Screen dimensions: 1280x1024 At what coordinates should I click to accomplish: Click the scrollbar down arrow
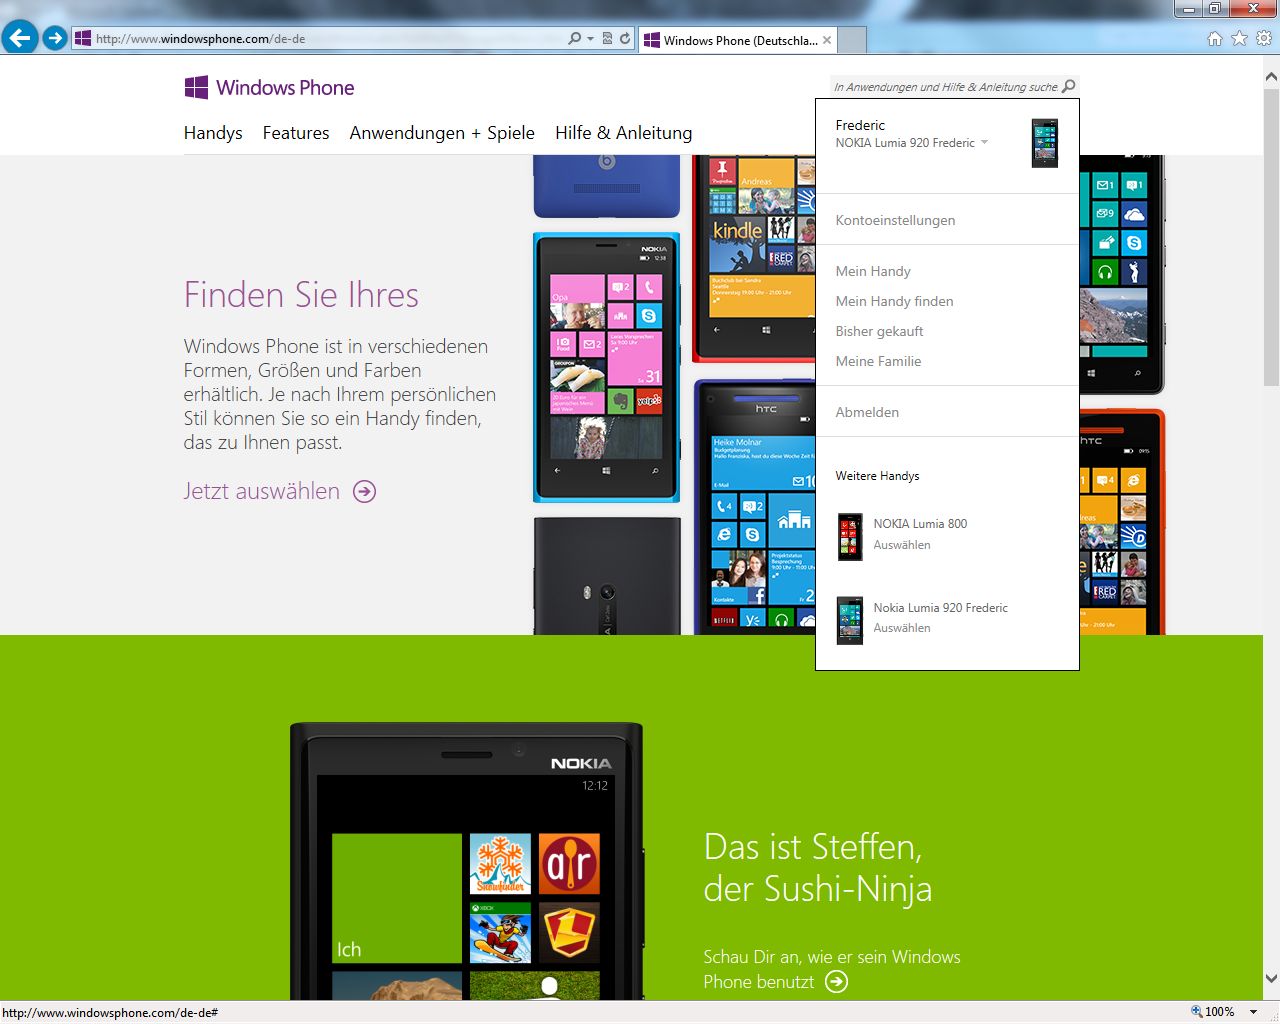(x=1271, y=979)
